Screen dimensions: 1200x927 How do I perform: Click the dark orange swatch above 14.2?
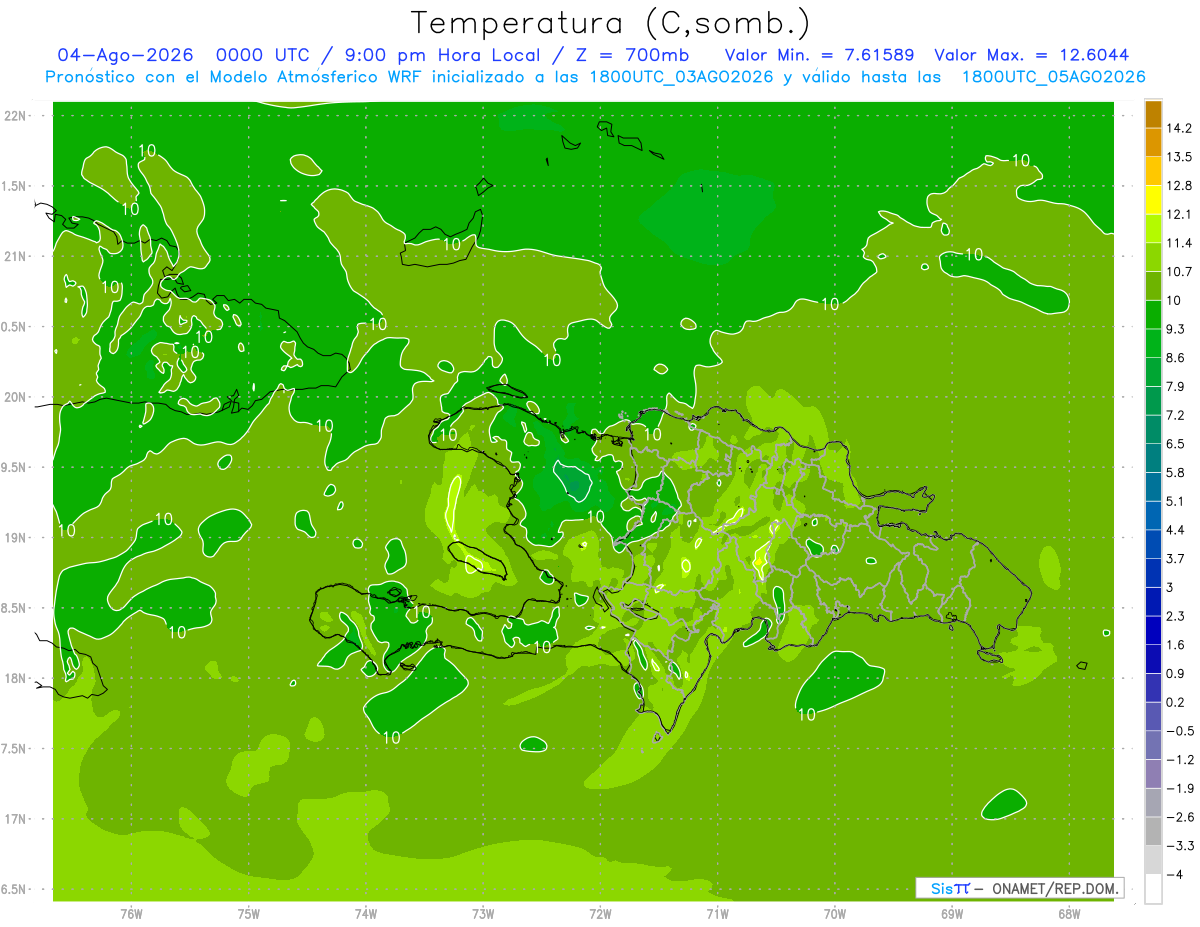pos(1153,113)
